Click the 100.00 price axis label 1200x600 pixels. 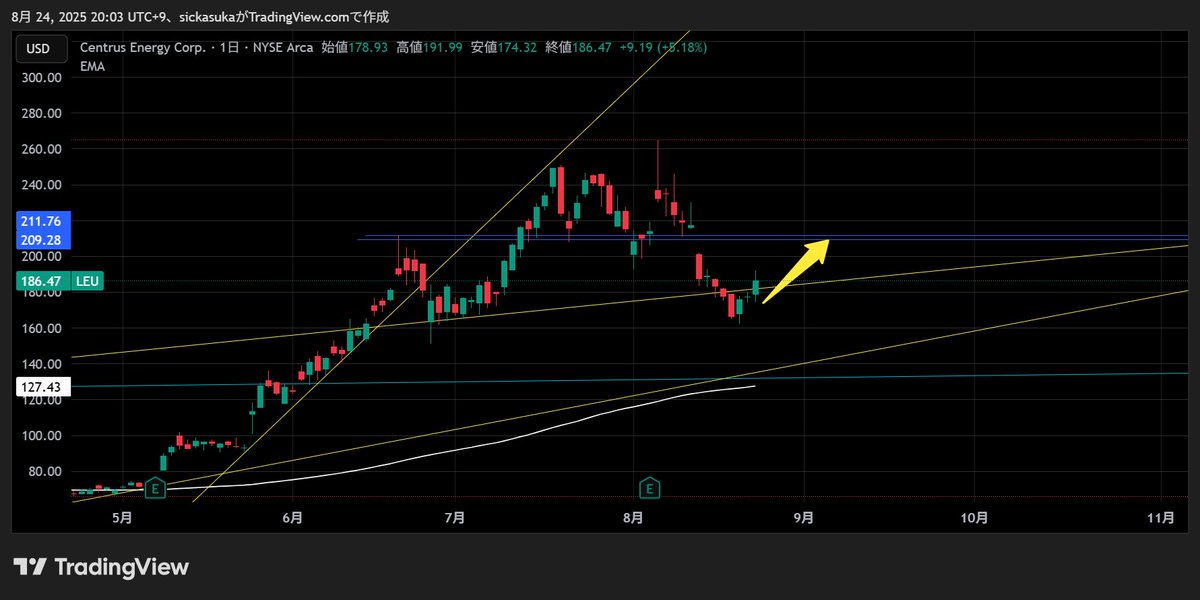coord(41,436)
